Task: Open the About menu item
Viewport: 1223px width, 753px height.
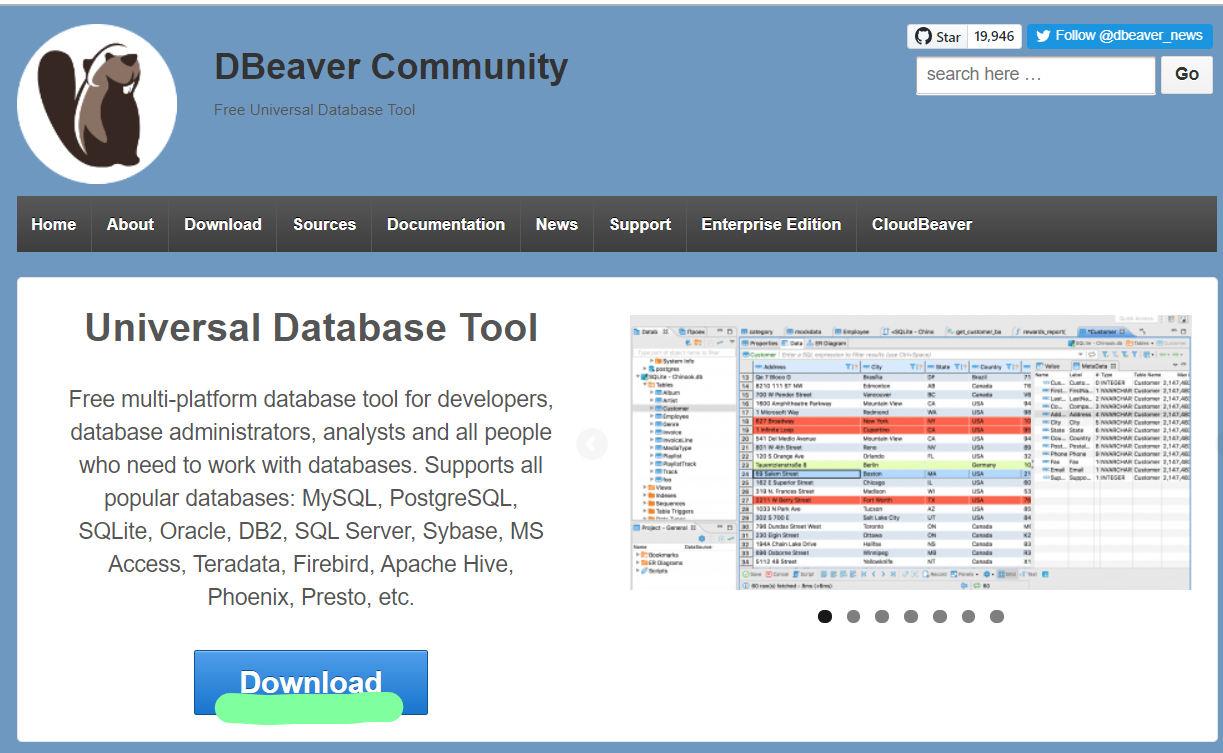Action: [130, 224]
